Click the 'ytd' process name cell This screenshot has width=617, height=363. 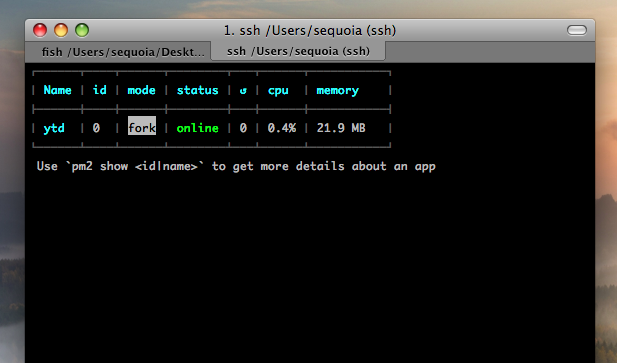pos(54,128)
